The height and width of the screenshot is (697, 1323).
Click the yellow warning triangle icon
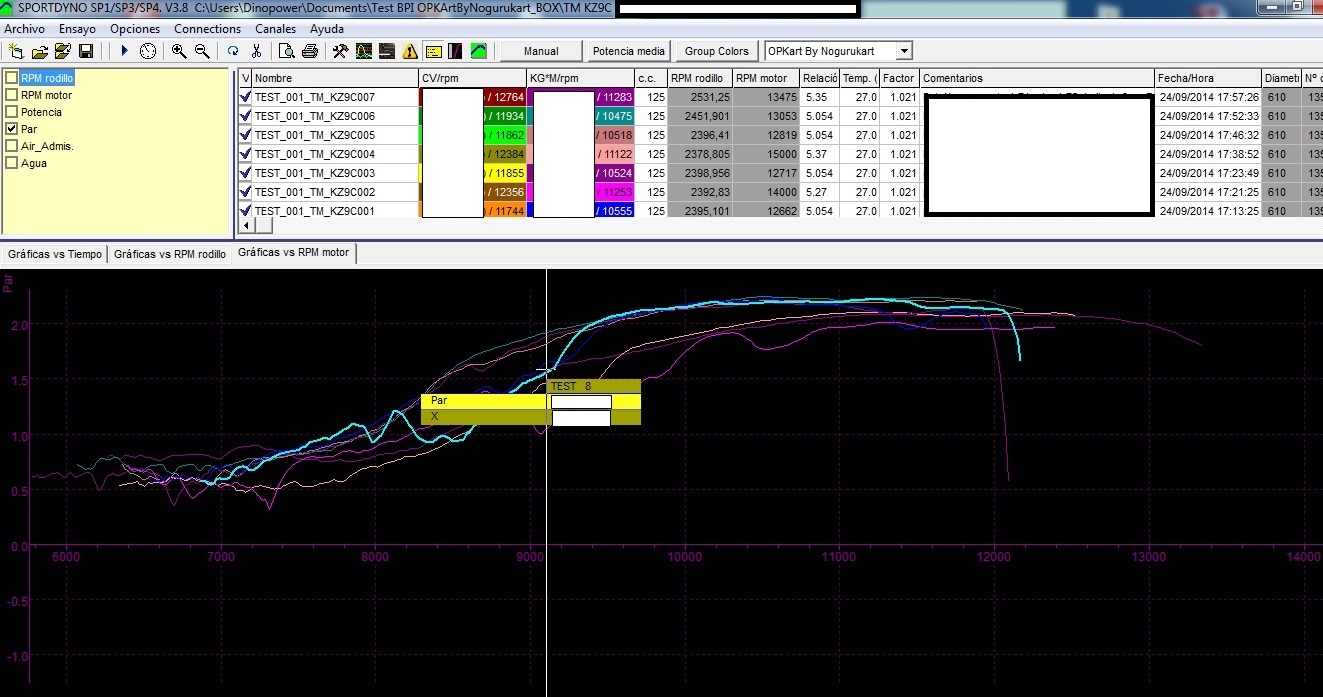coord(410,51)
